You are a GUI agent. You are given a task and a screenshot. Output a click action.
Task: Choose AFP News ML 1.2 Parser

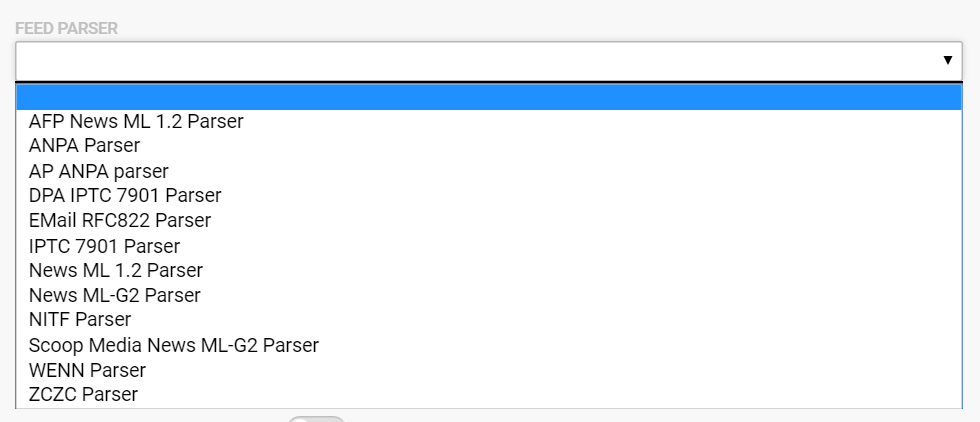(x=137, y=121)
